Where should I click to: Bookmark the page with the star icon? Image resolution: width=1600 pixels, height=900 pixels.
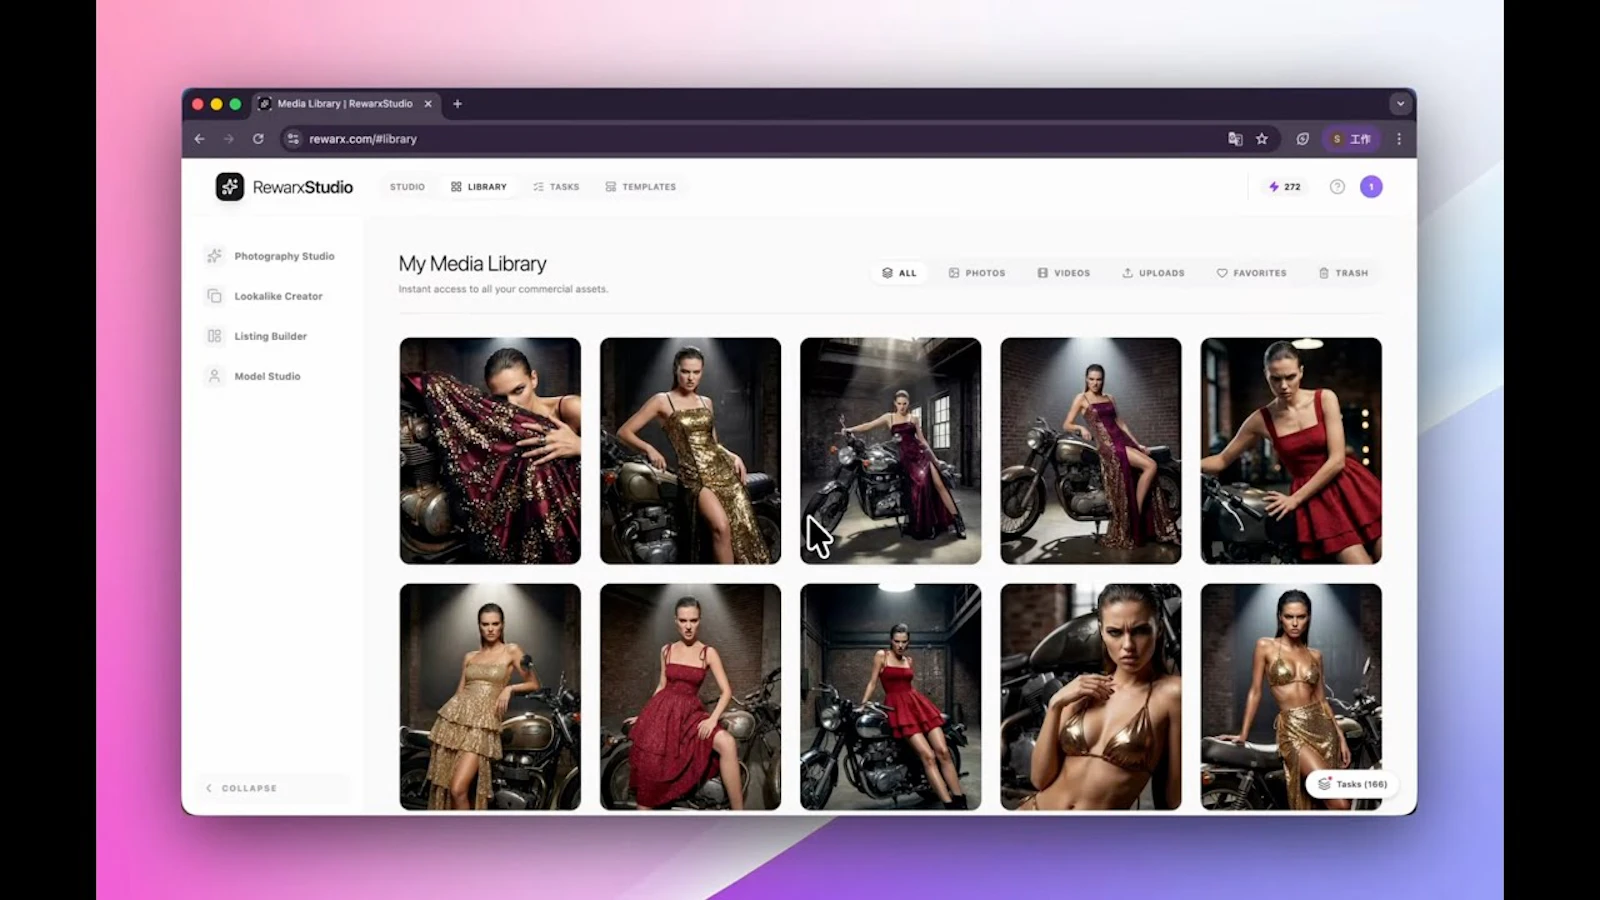1262,139
